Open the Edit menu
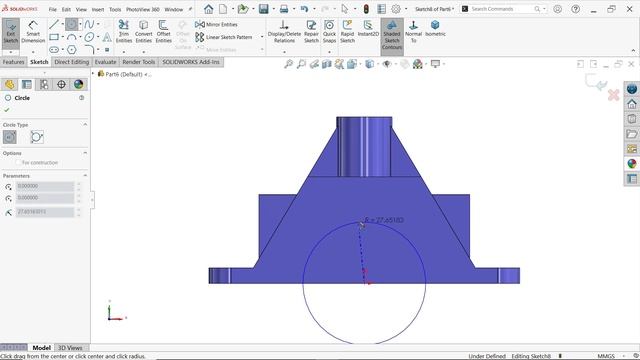The width and height of the screenshot is (640, 360). [66, 9]
